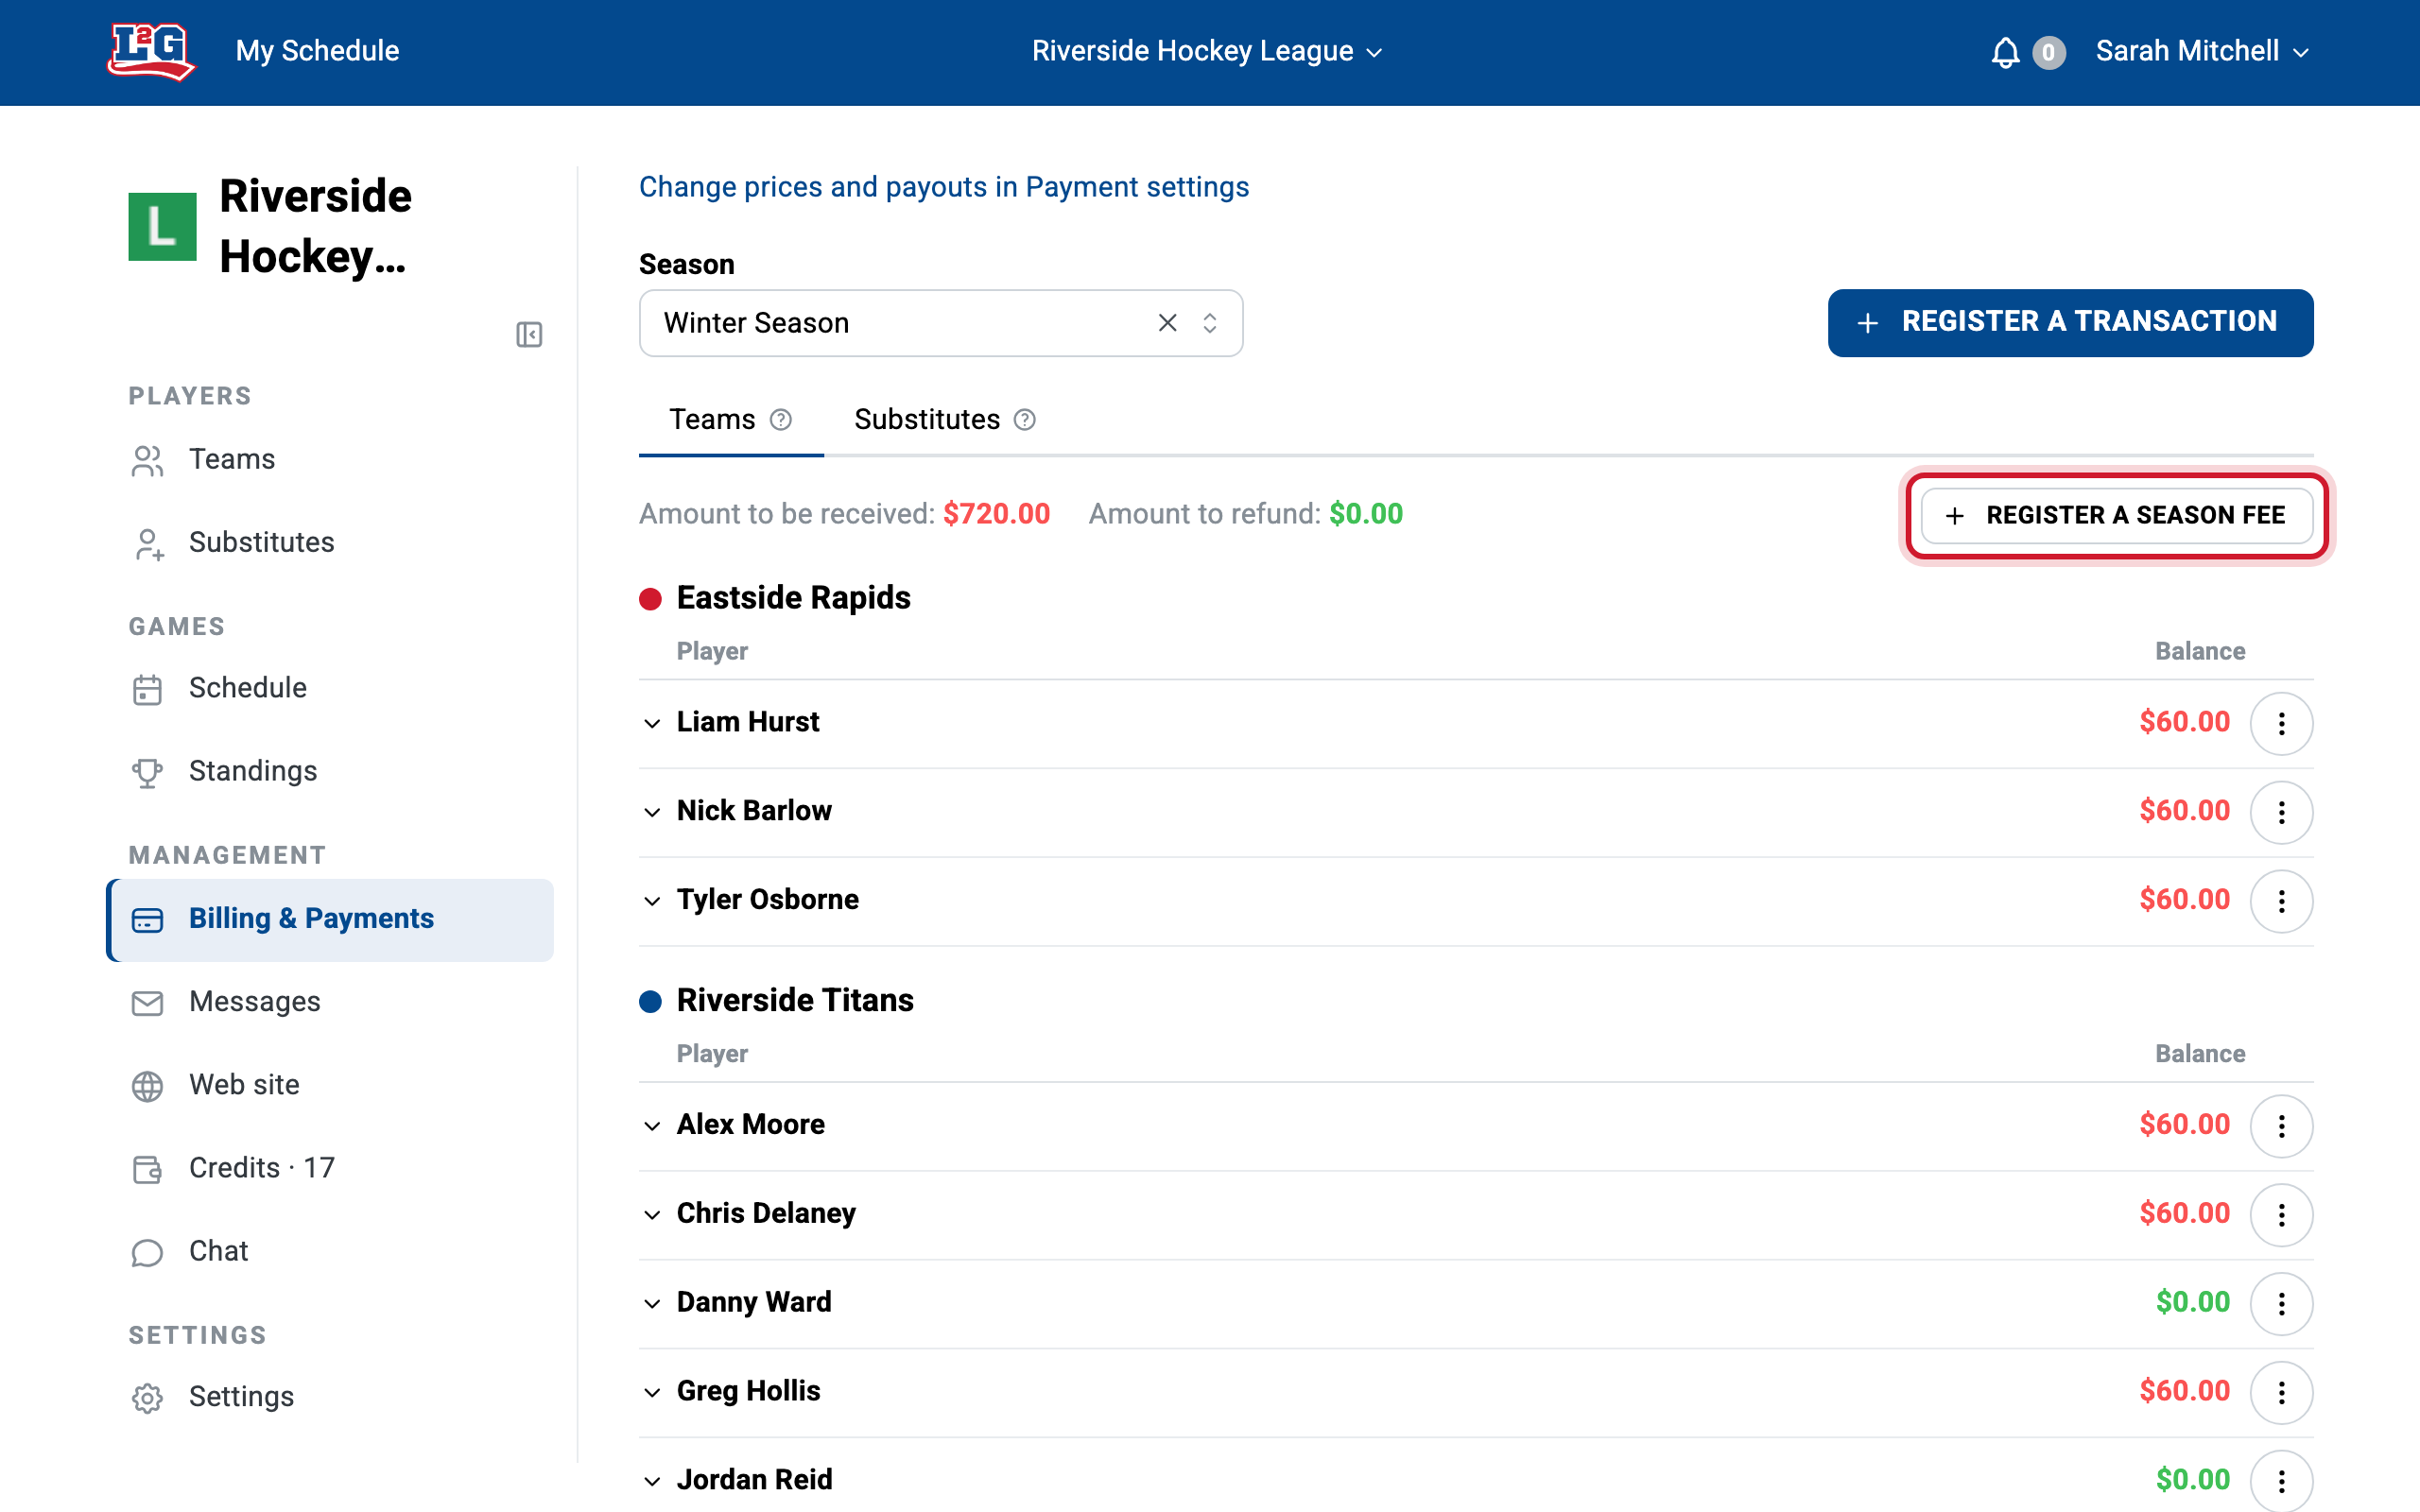The width and height of the screenshot is (2420, 1512).
Task: Go to Schedule page
Action: (331, 688)
